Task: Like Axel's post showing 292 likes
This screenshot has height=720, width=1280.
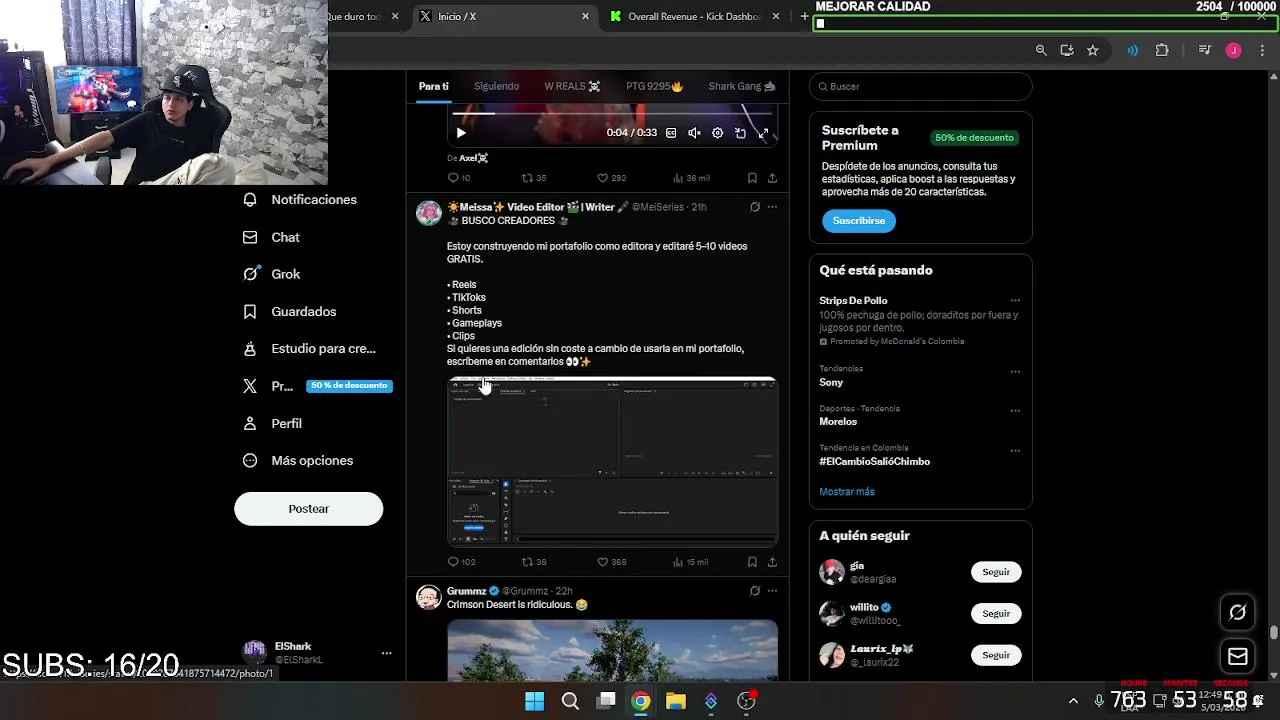Action: pos(611,178)
